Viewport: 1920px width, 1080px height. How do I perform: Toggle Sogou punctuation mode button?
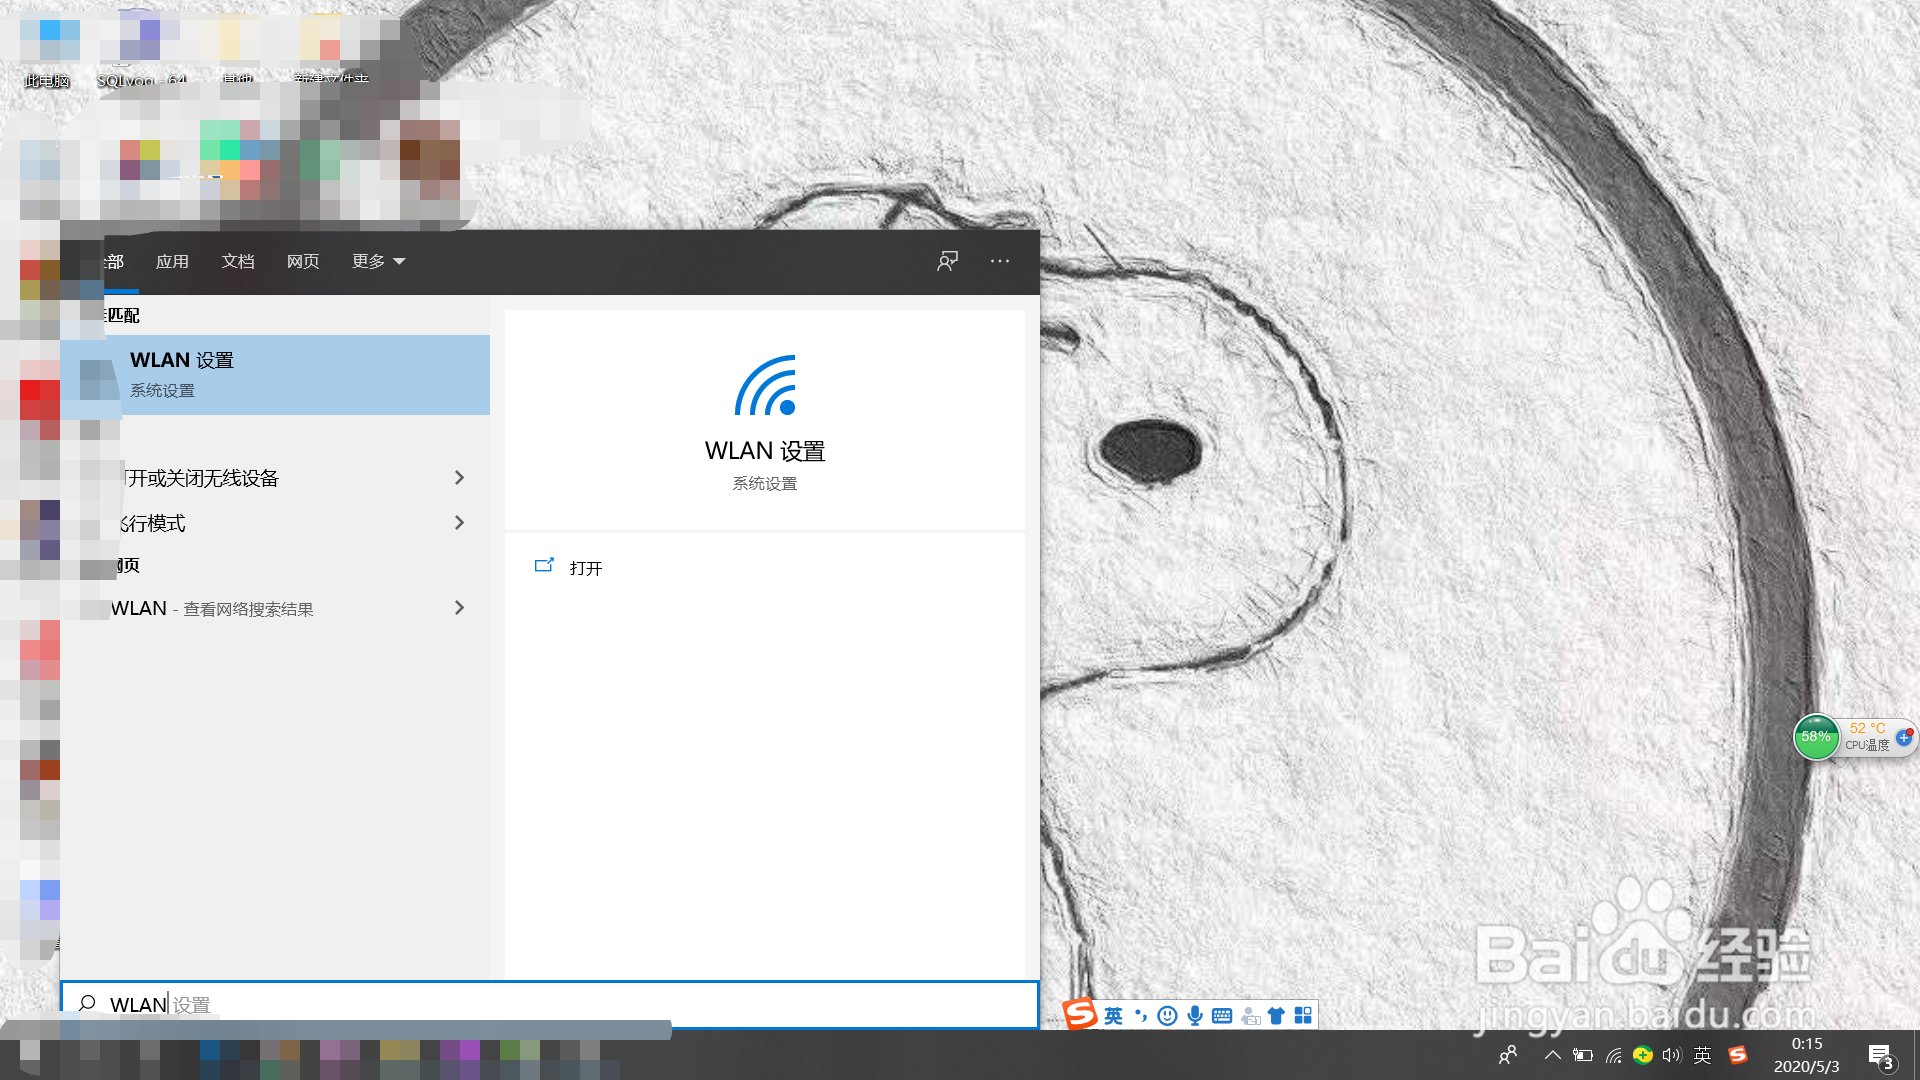tap(1141, 1016)
